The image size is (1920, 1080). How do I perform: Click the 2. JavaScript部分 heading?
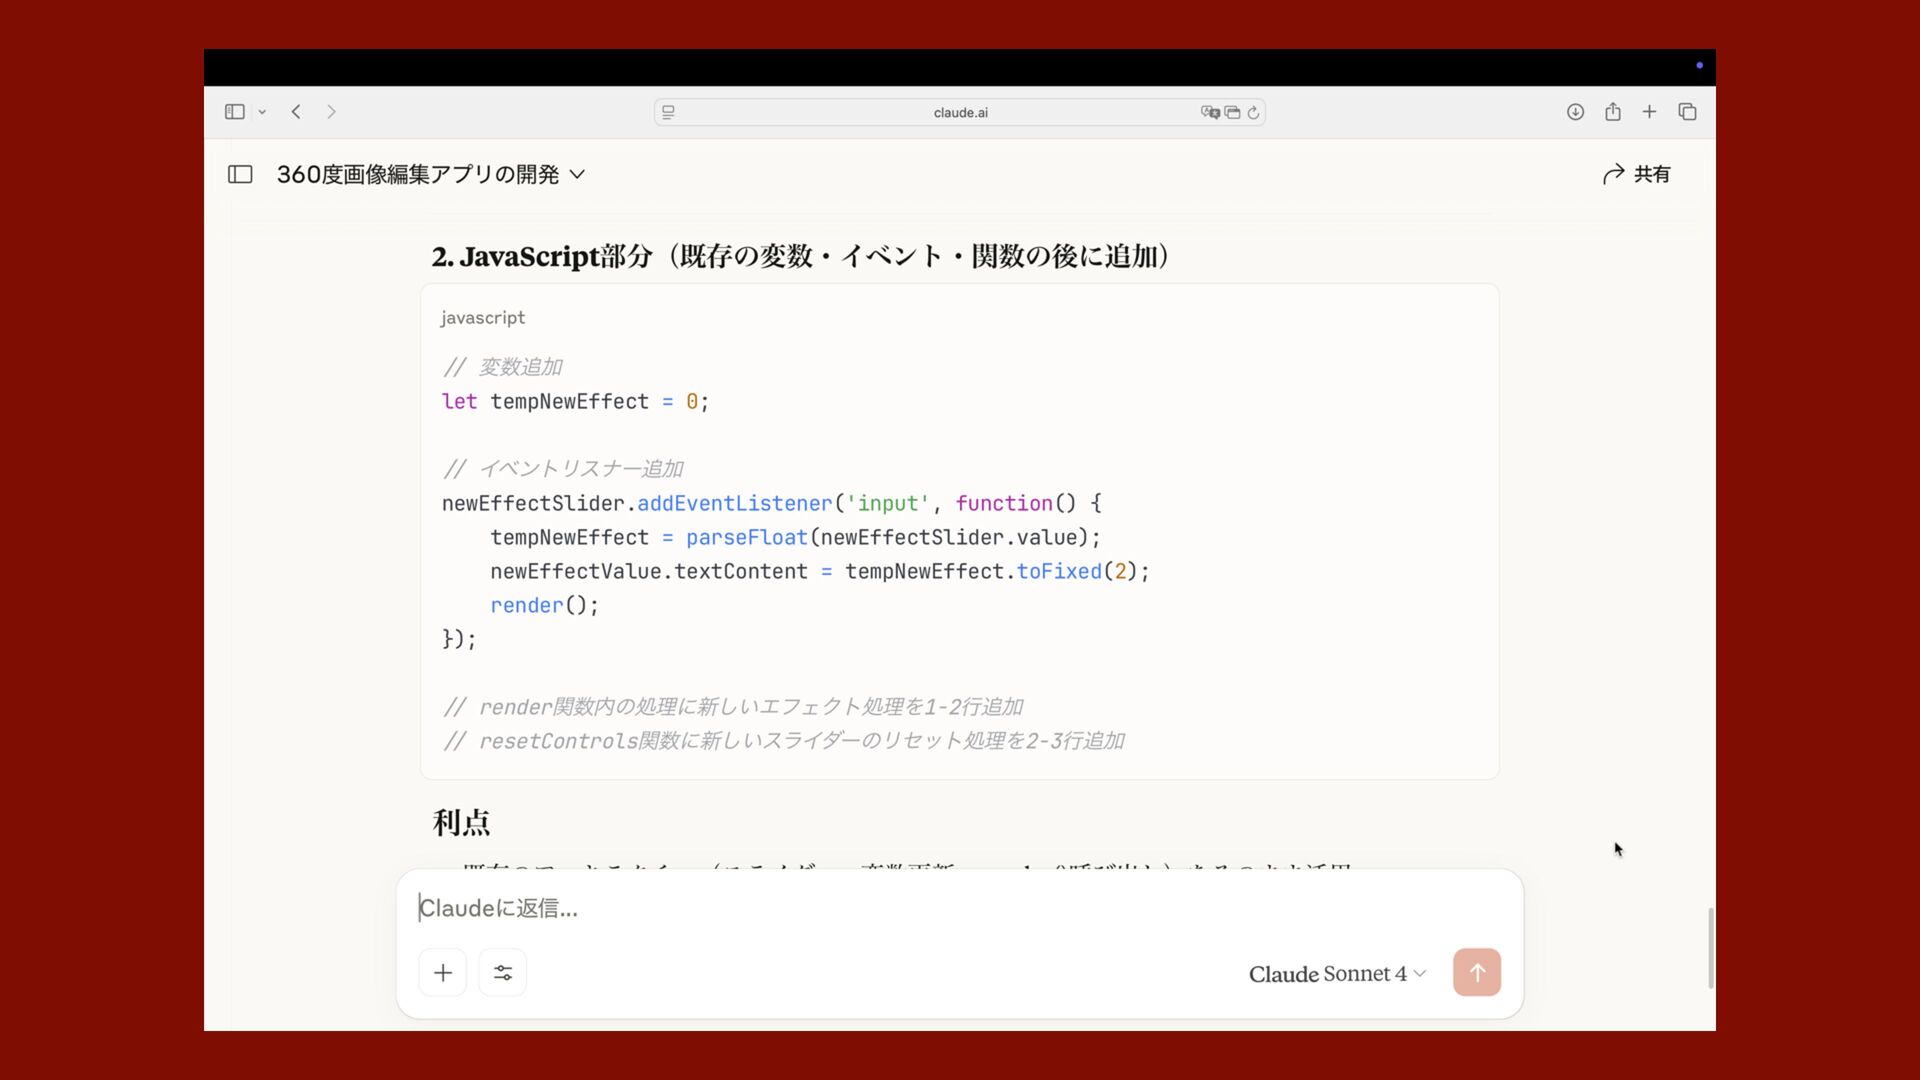coord(801,256)
